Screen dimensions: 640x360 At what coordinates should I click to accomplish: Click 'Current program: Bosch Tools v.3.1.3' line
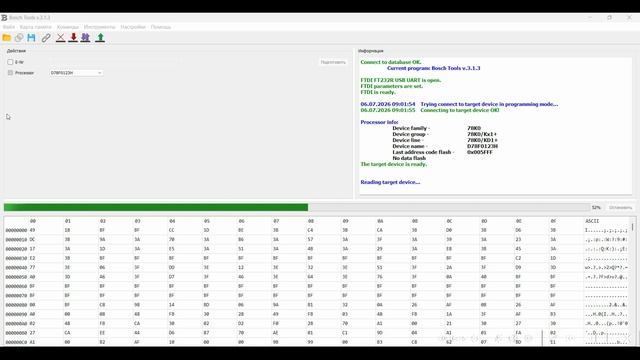[x=433, y=68]
